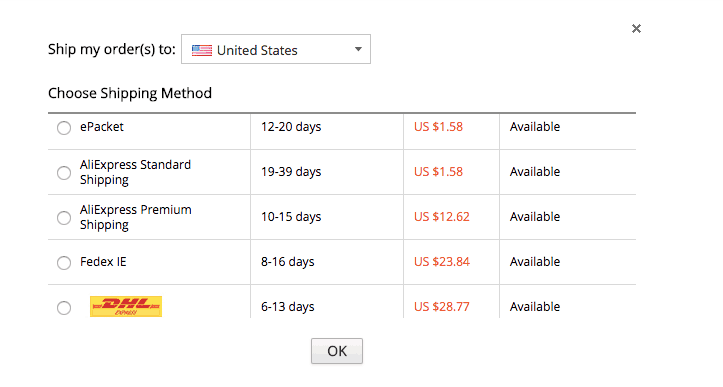Click the US $1.58 ePacket price
This screenshot has width=723, height=387.
[438, 127]
